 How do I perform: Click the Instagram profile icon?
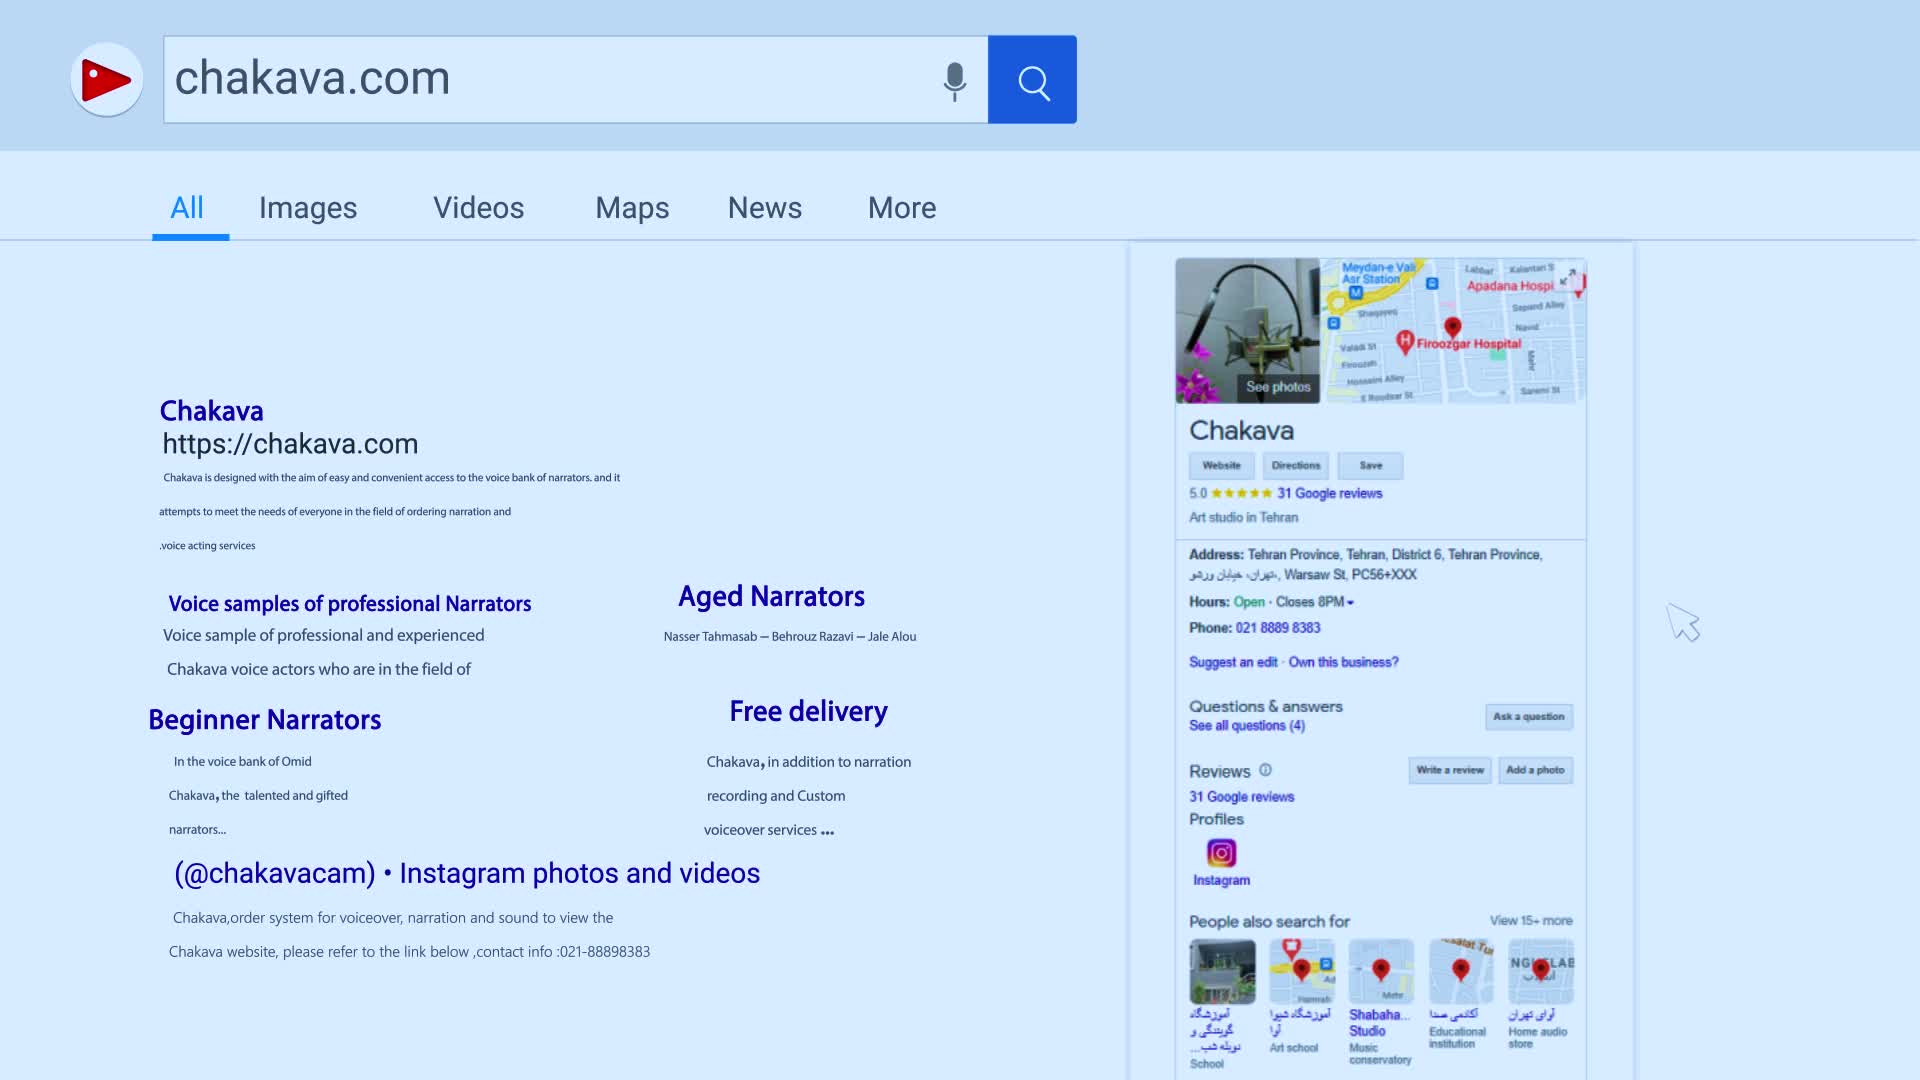point(1221,853)
